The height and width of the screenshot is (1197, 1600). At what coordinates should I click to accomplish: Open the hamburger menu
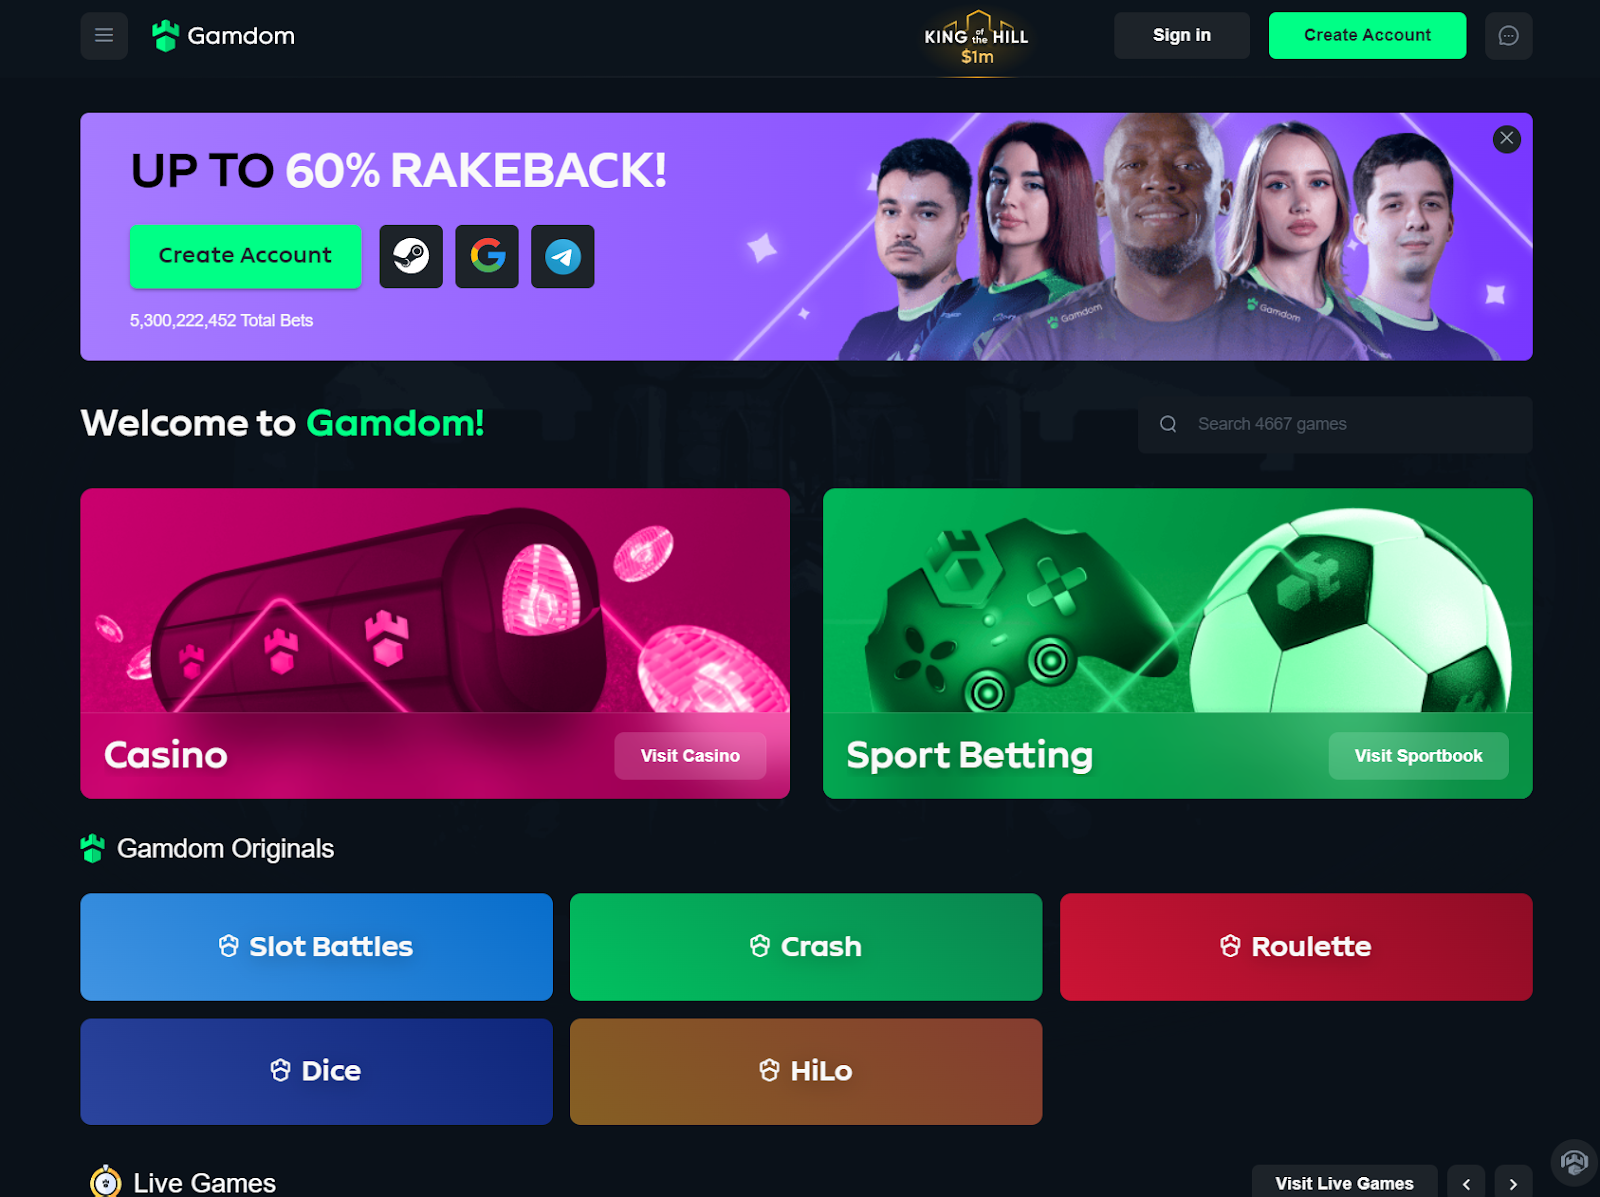click(x=104, y=36)
